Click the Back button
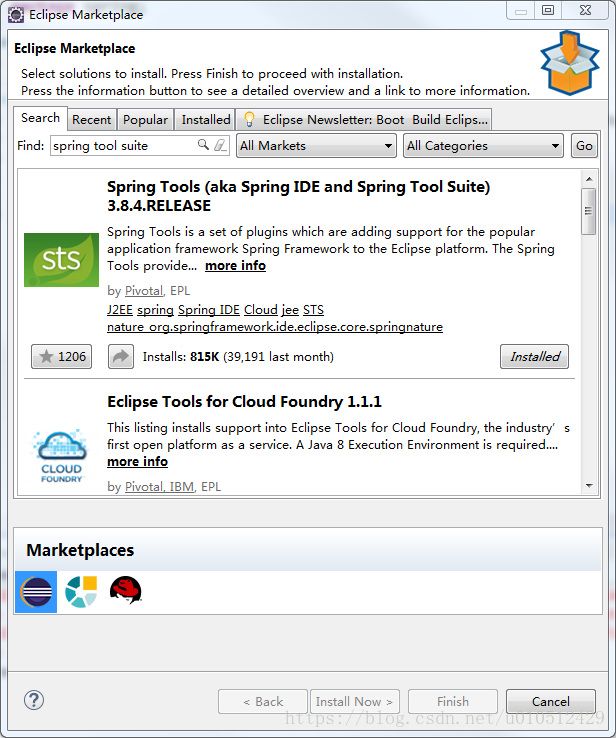Image resolution: width=616 pixels, height=738 pixels. (263, 701)
